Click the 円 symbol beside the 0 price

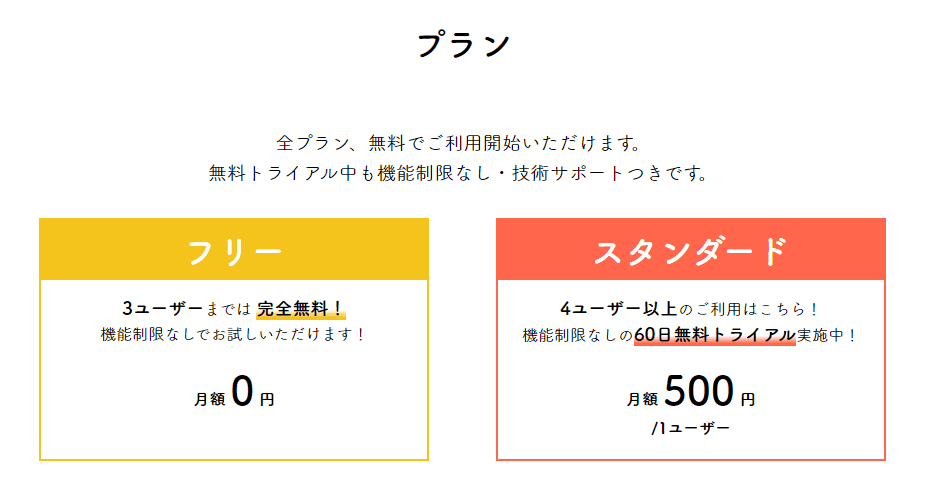point(267,399)
